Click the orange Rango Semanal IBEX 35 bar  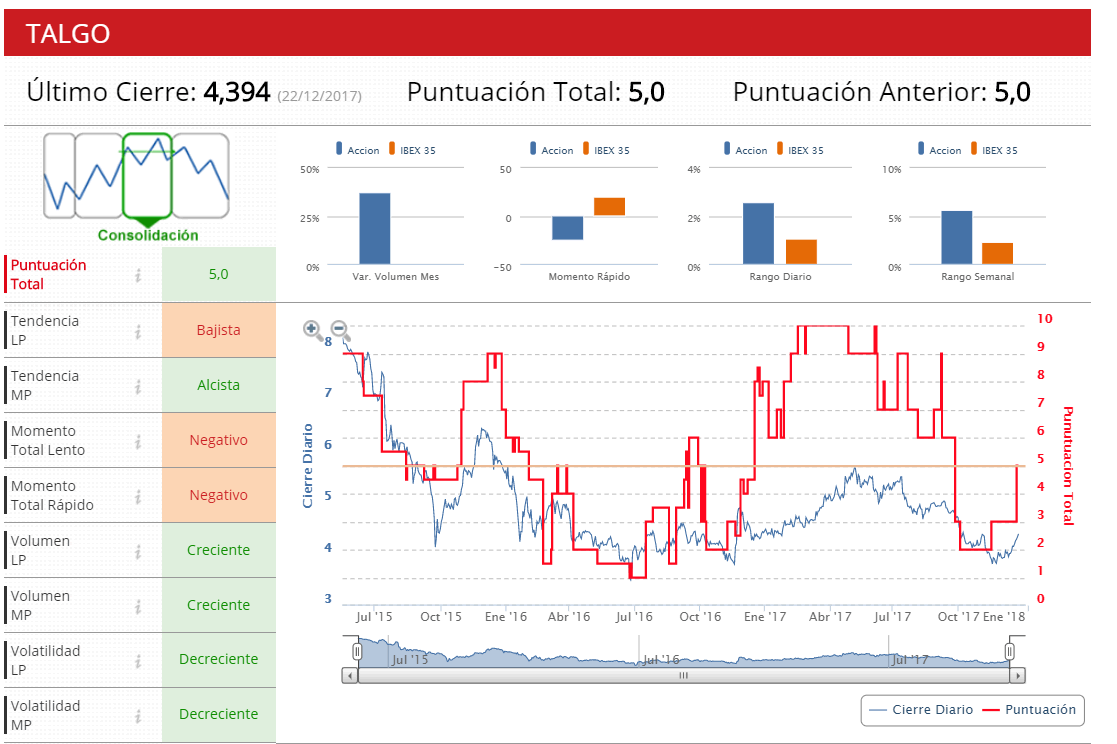point(997,254)
